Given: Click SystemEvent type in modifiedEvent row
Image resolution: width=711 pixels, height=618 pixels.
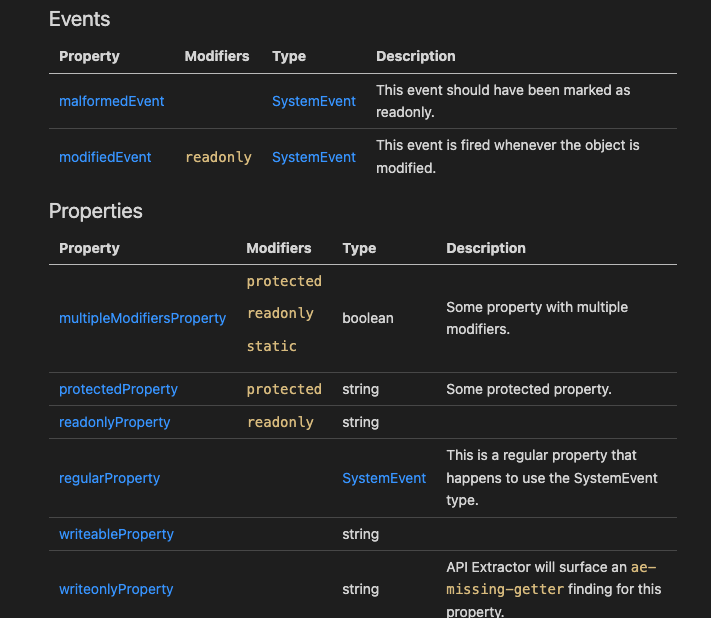Looking at the screenshot, I should pyautogui.click(x=314, y=157).
